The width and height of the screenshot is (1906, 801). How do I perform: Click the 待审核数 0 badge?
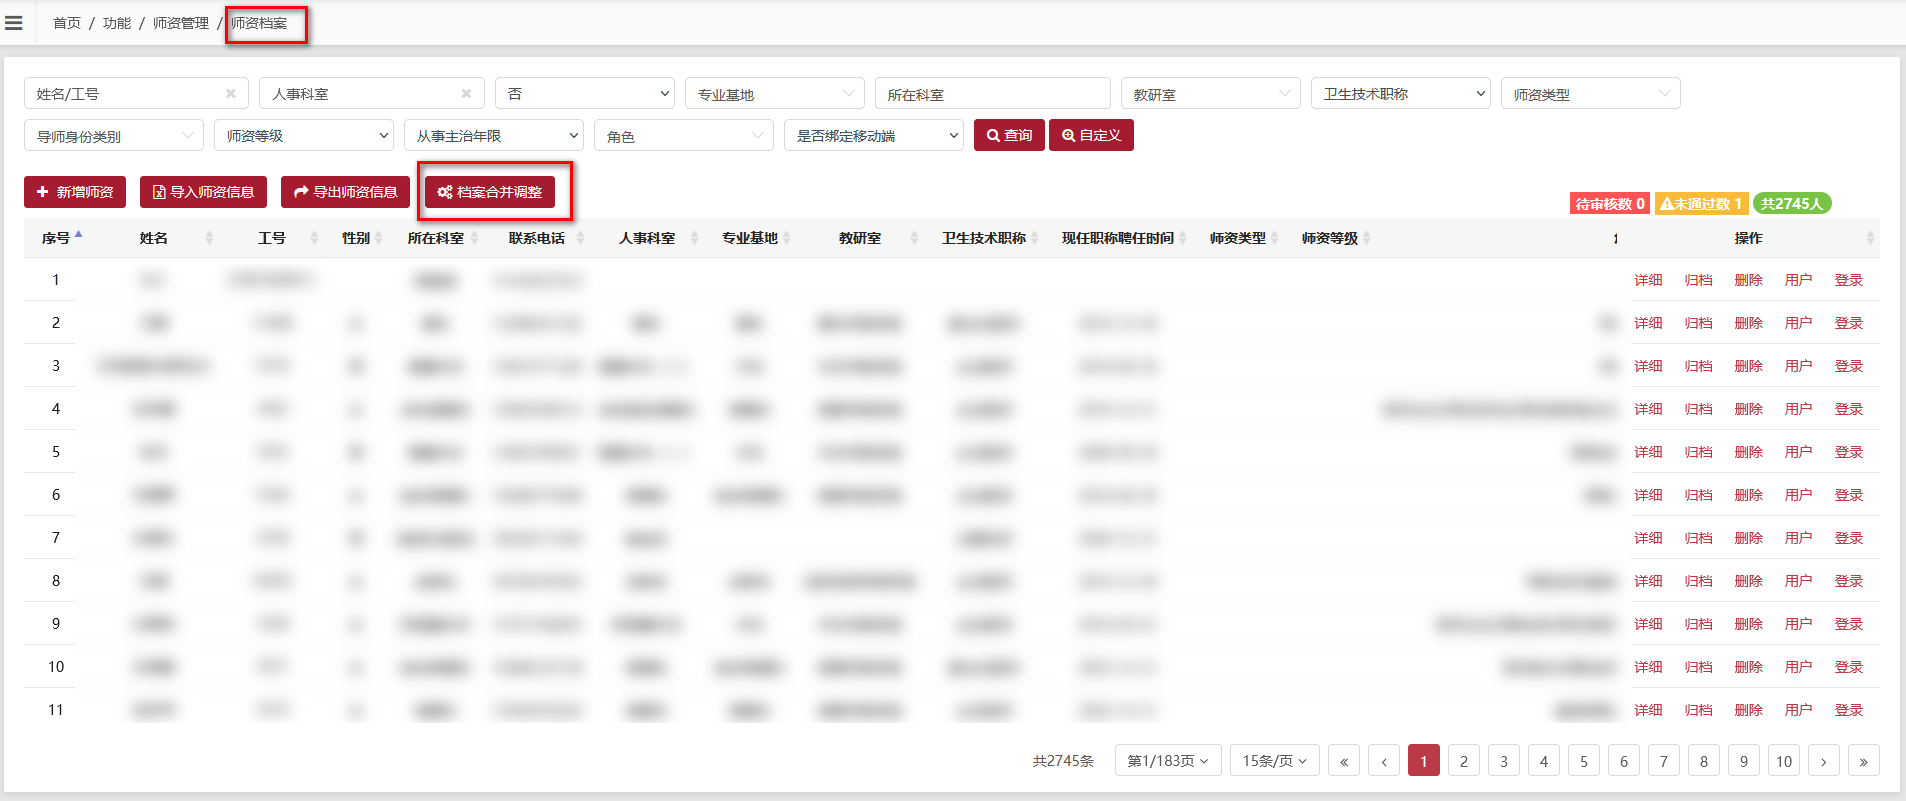point(1610,204)
